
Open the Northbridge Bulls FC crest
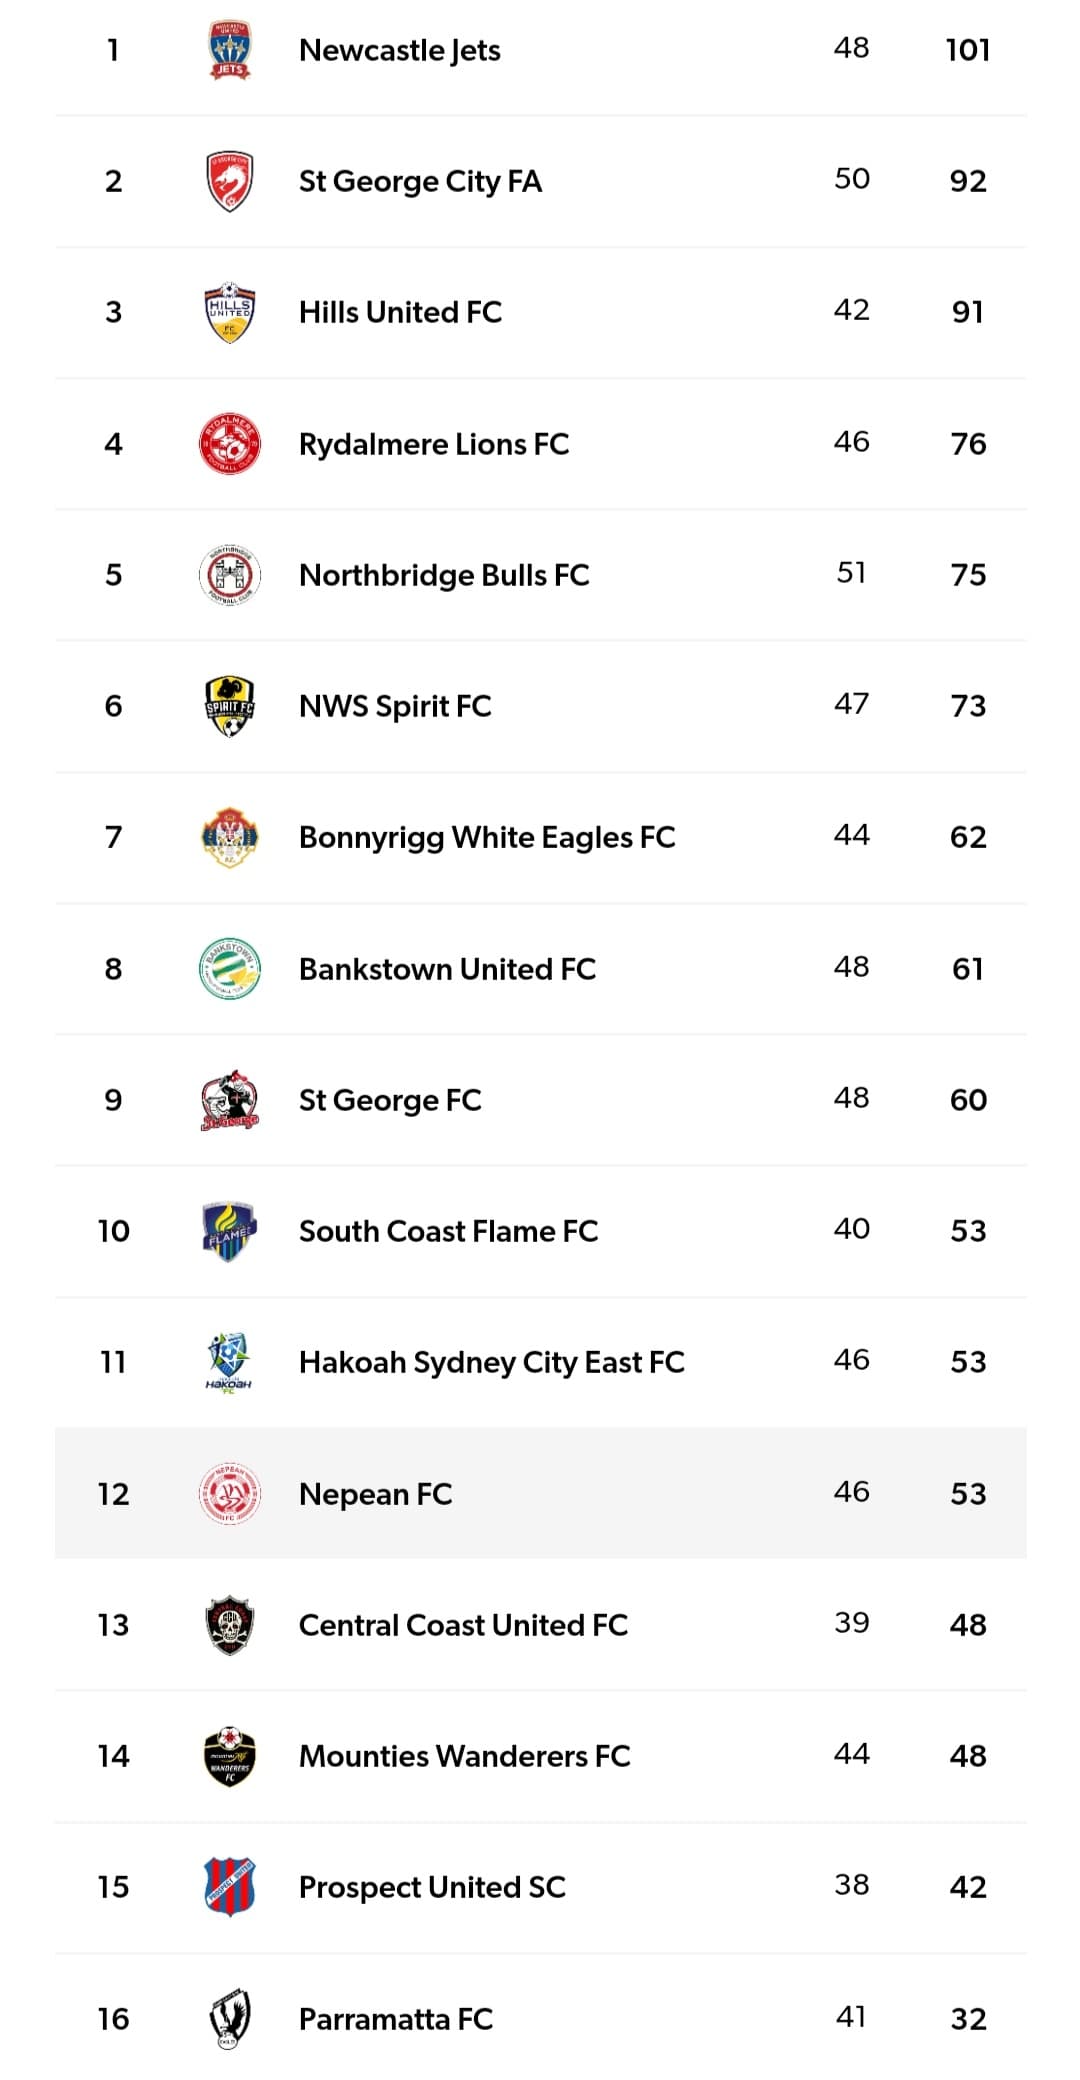tap(229, 575)
